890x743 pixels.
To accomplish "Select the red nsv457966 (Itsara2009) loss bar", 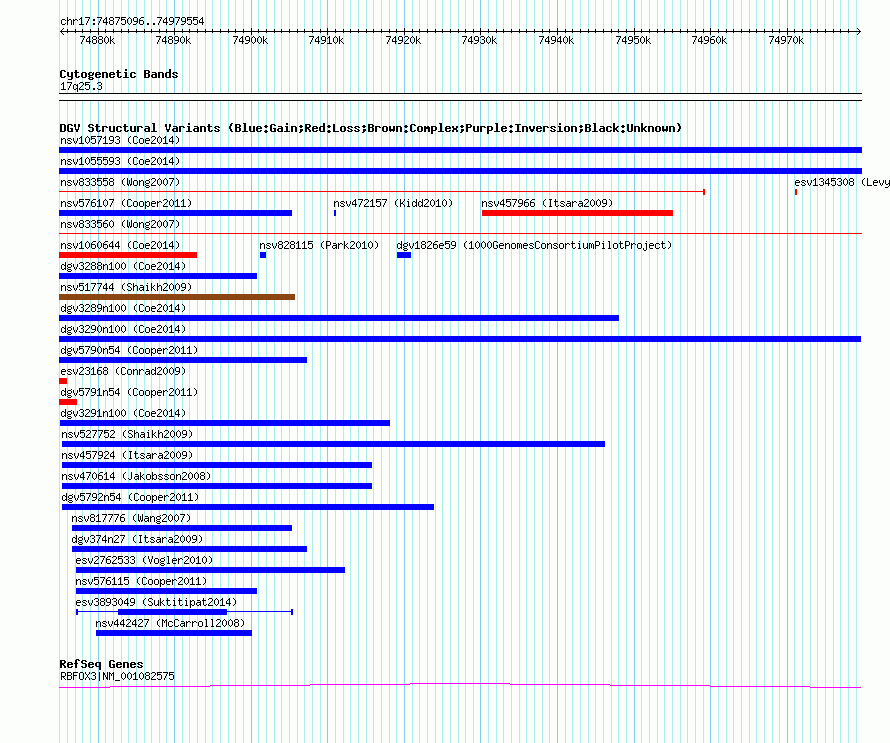I will [x=577, y=213].
